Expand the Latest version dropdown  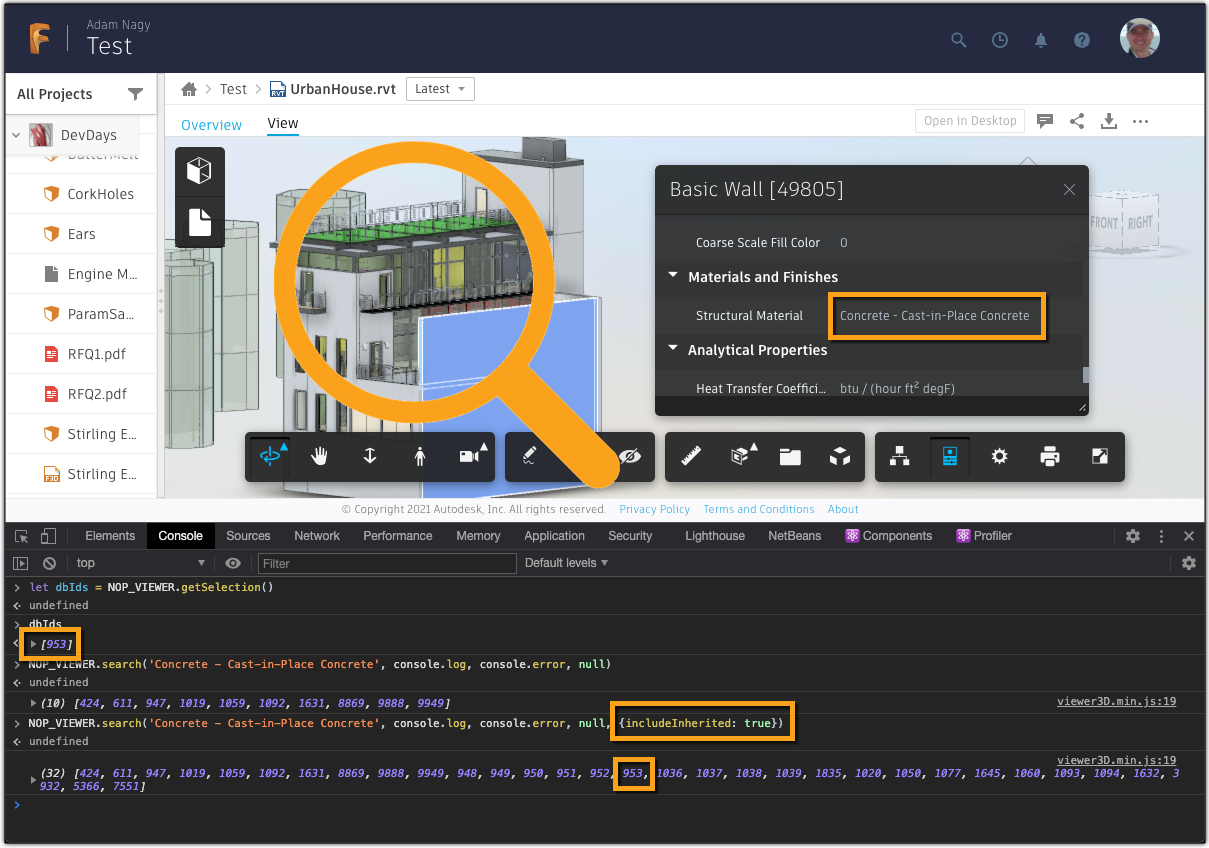(x=440, y=89)
